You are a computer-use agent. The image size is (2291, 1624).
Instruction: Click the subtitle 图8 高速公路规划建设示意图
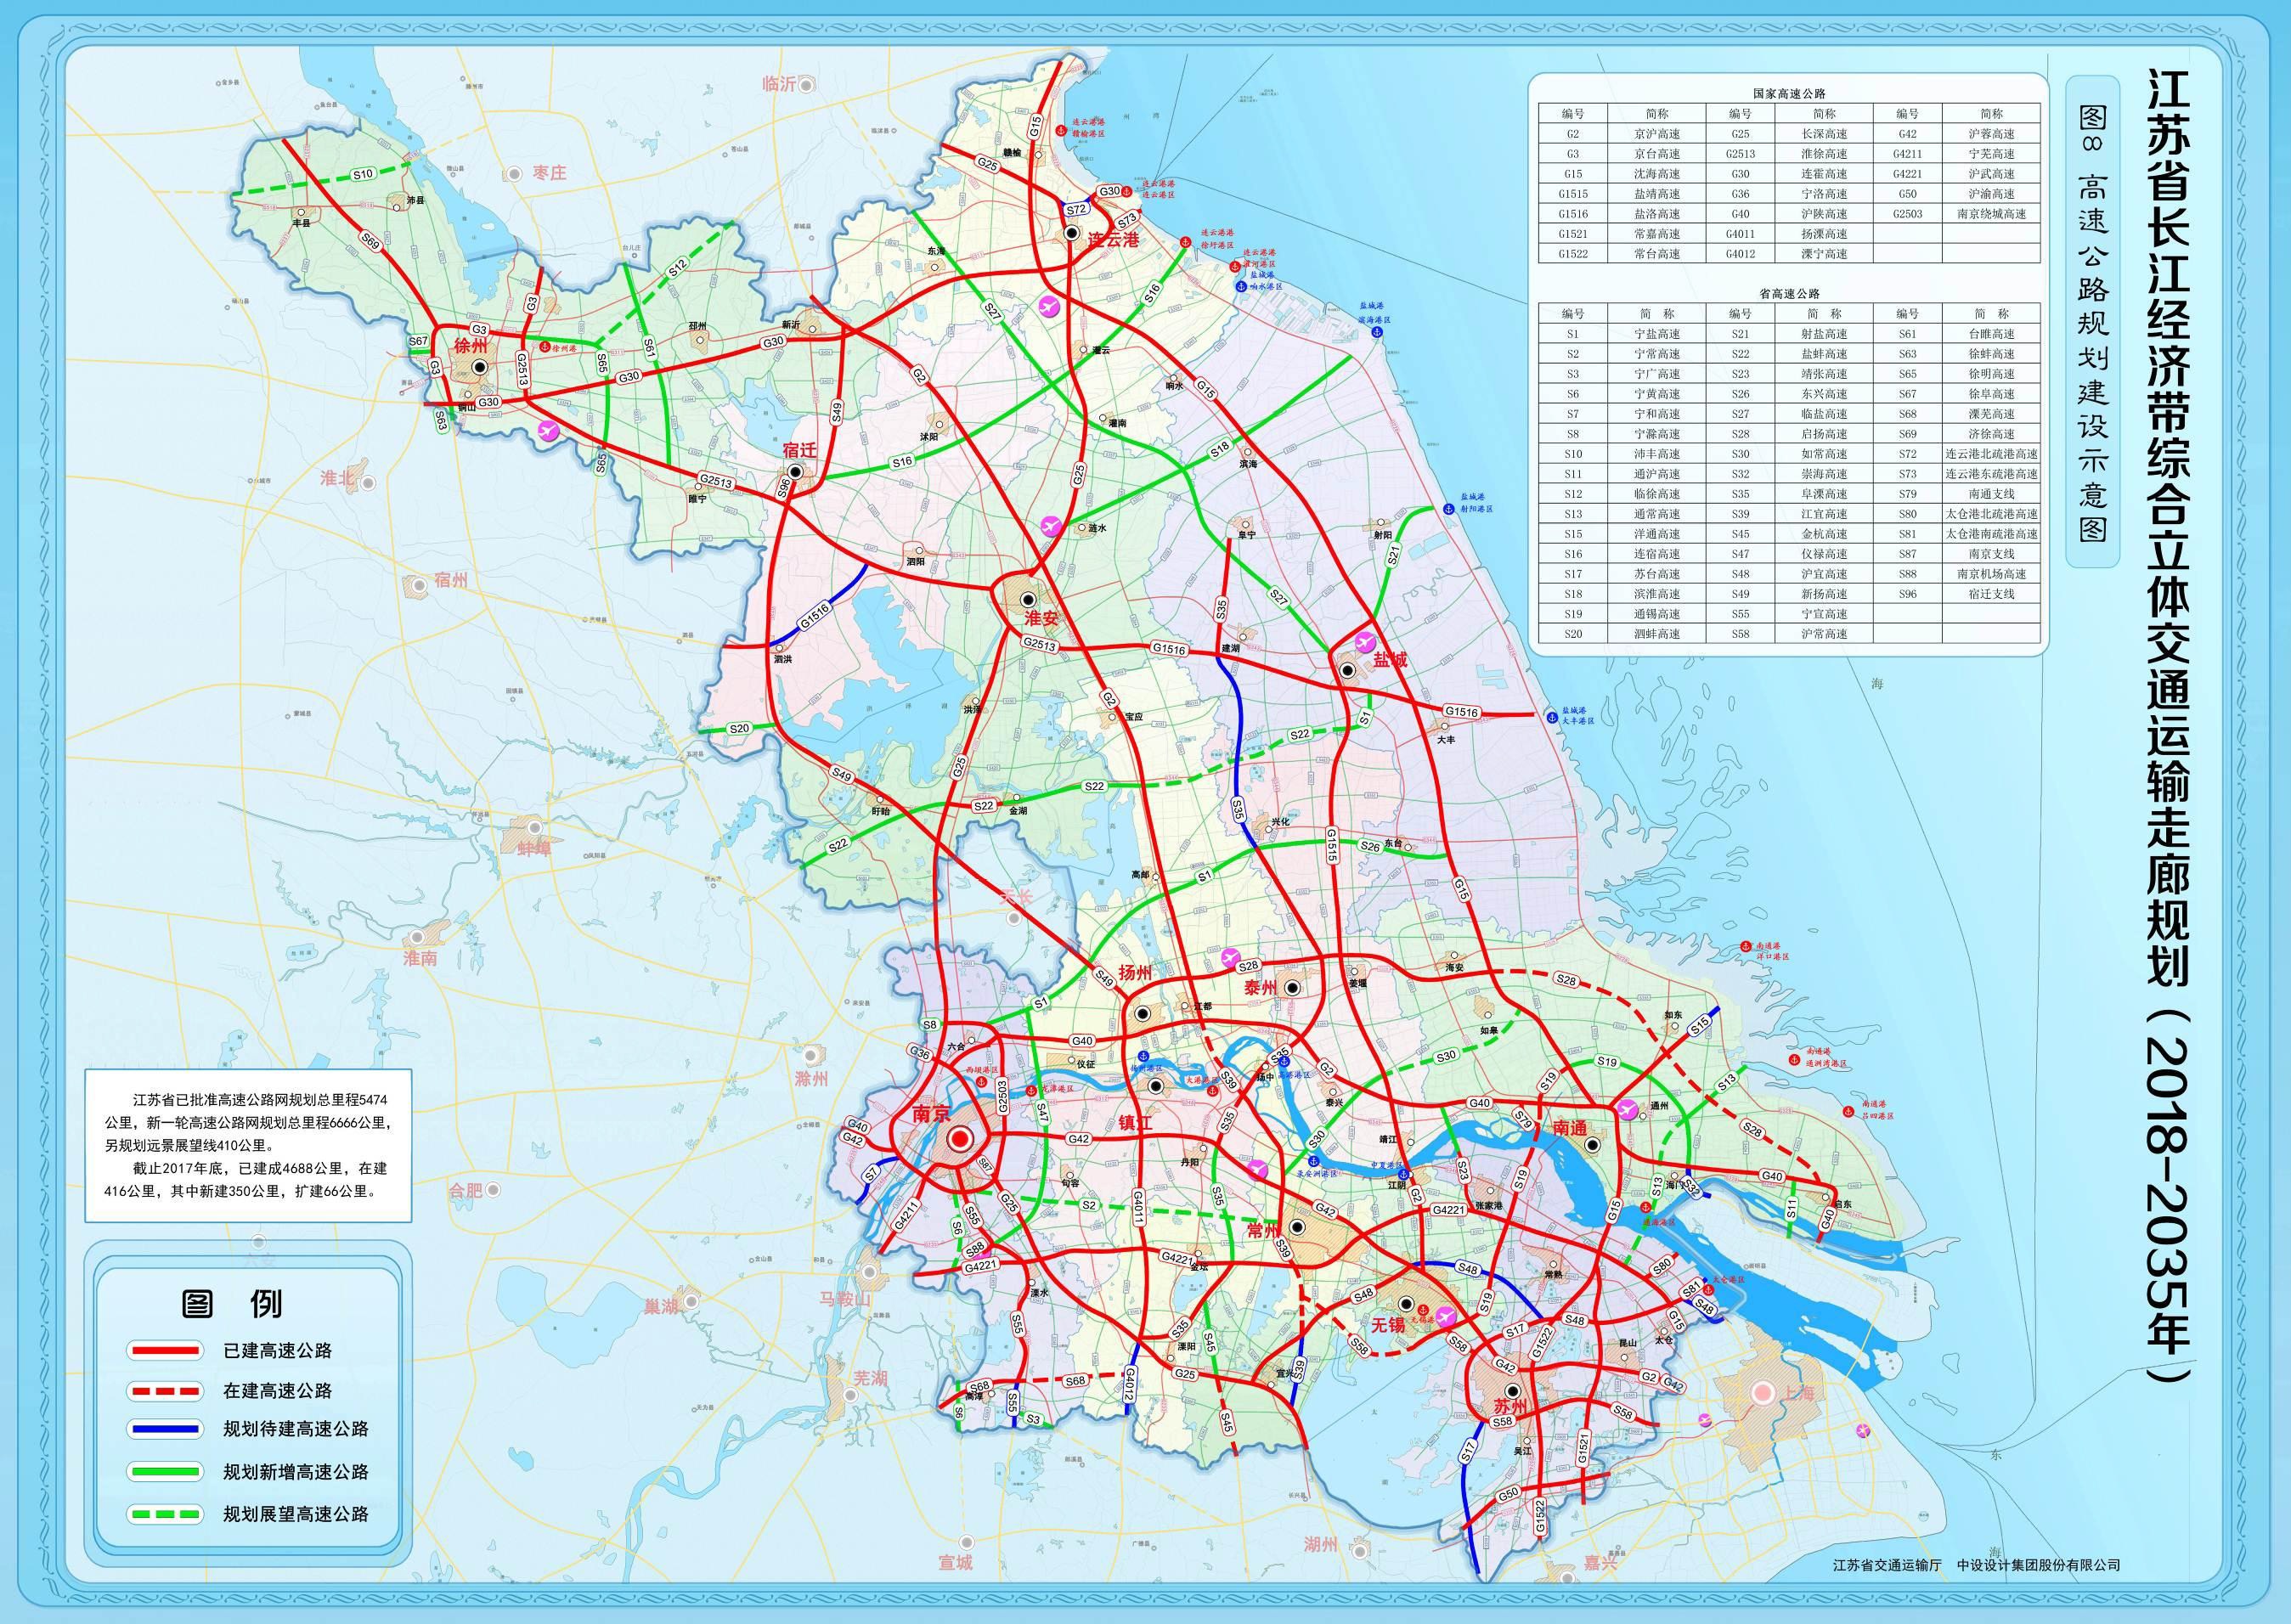[2092, 323]
